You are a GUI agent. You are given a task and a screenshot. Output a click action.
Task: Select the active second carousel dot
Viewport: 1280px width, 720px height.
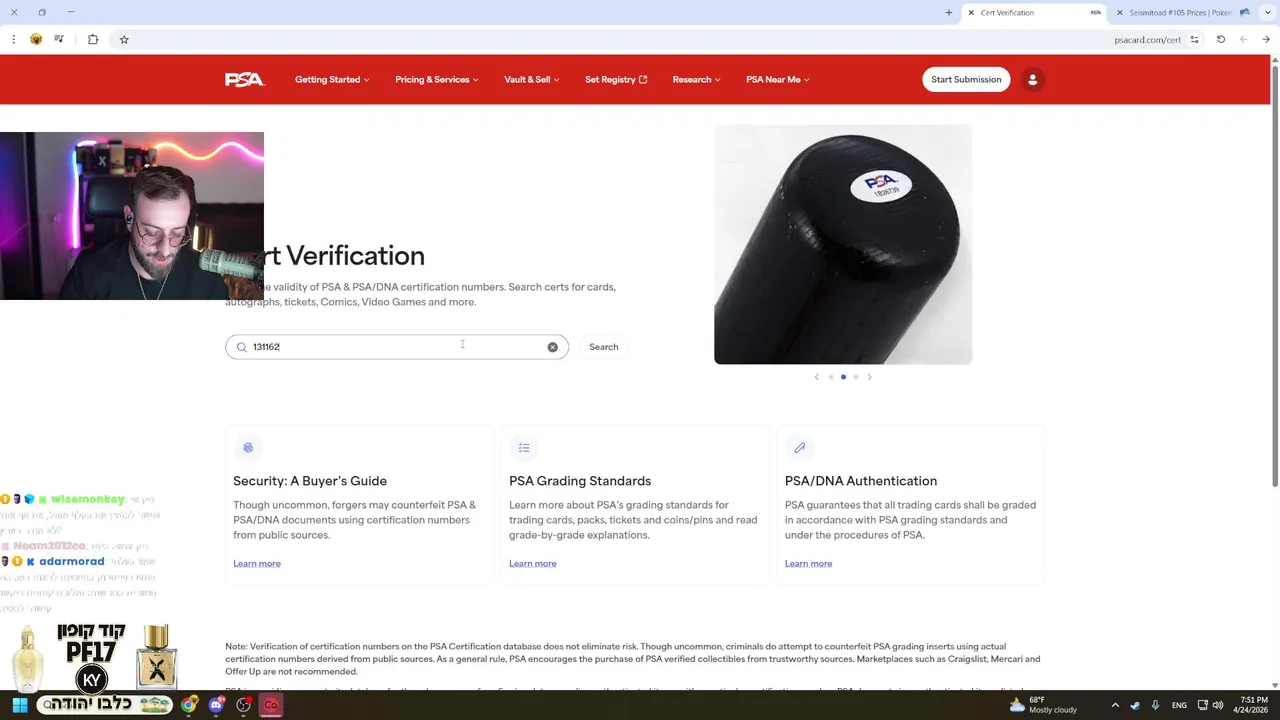[843, 377]
